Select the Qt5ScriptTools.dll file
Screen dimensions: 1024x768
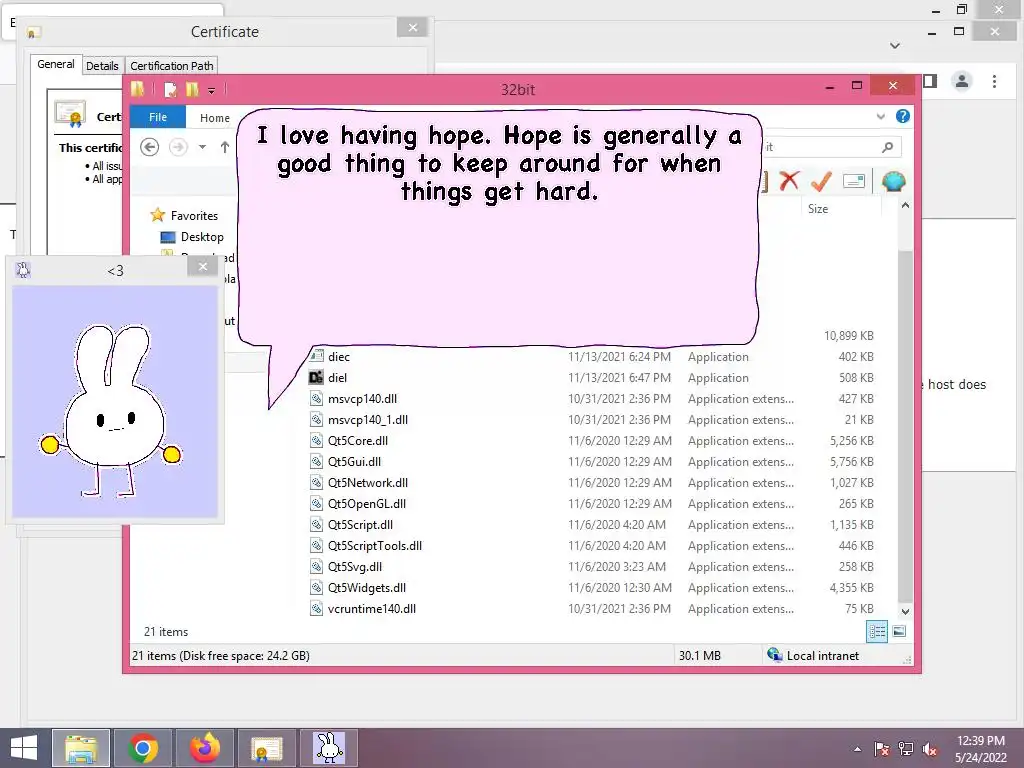pos(375,545)
